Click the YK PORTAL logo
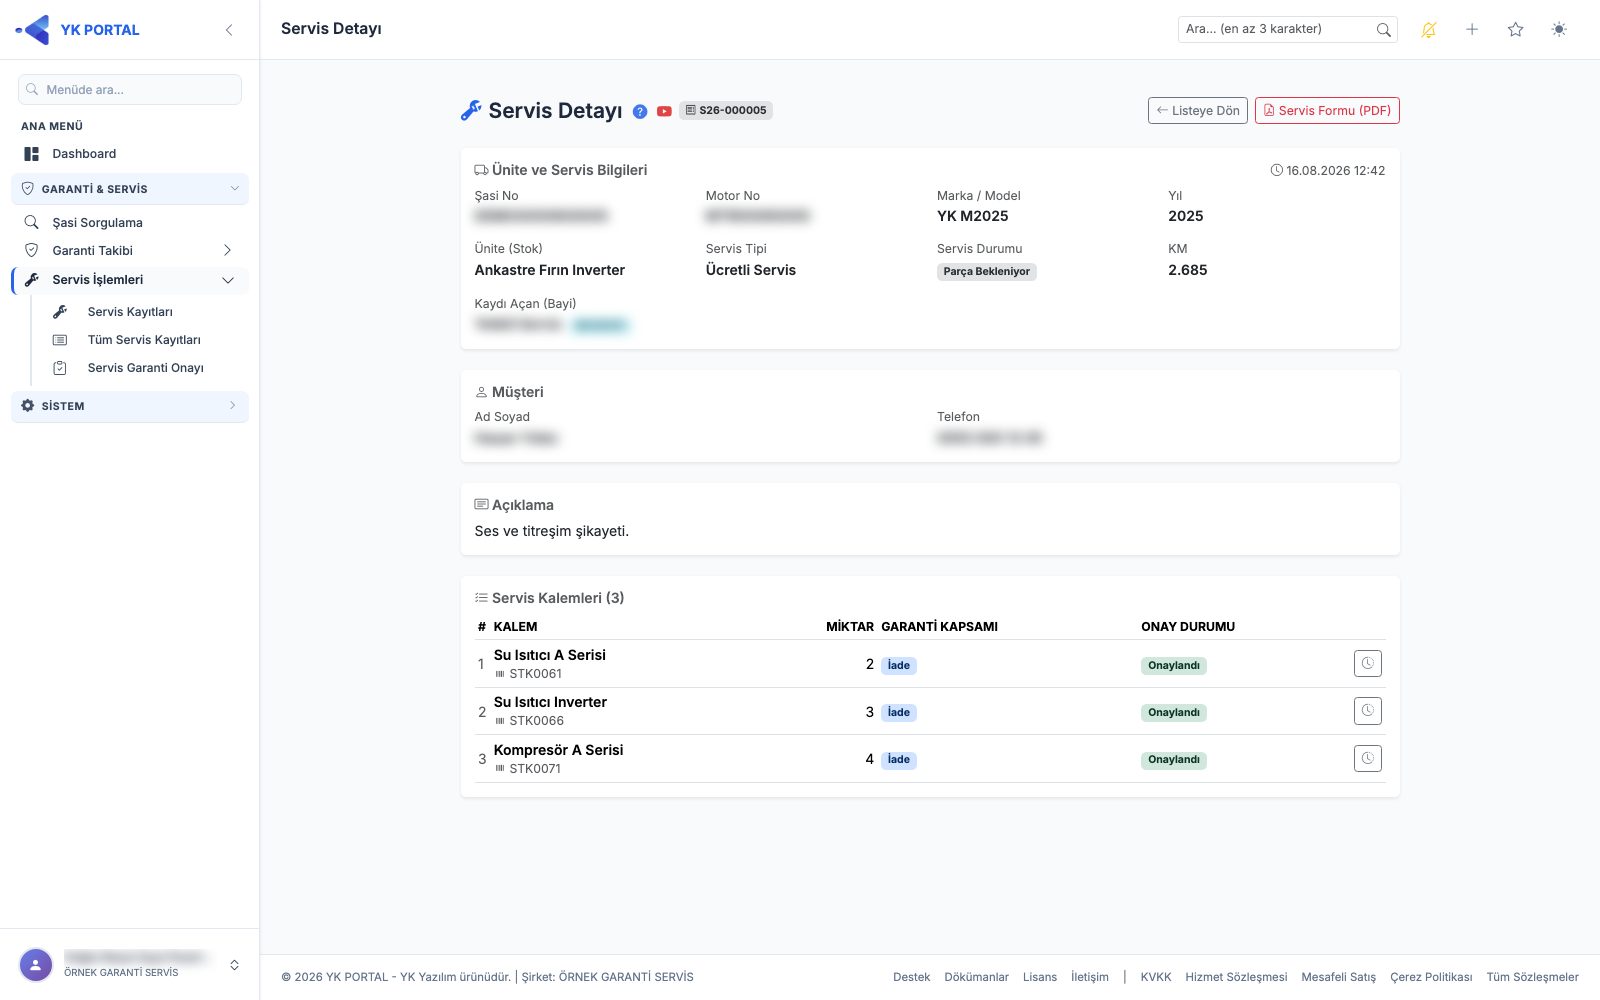Image resolution: width=1600 pixels, height=1000 pixels. (x=78, y=30)
